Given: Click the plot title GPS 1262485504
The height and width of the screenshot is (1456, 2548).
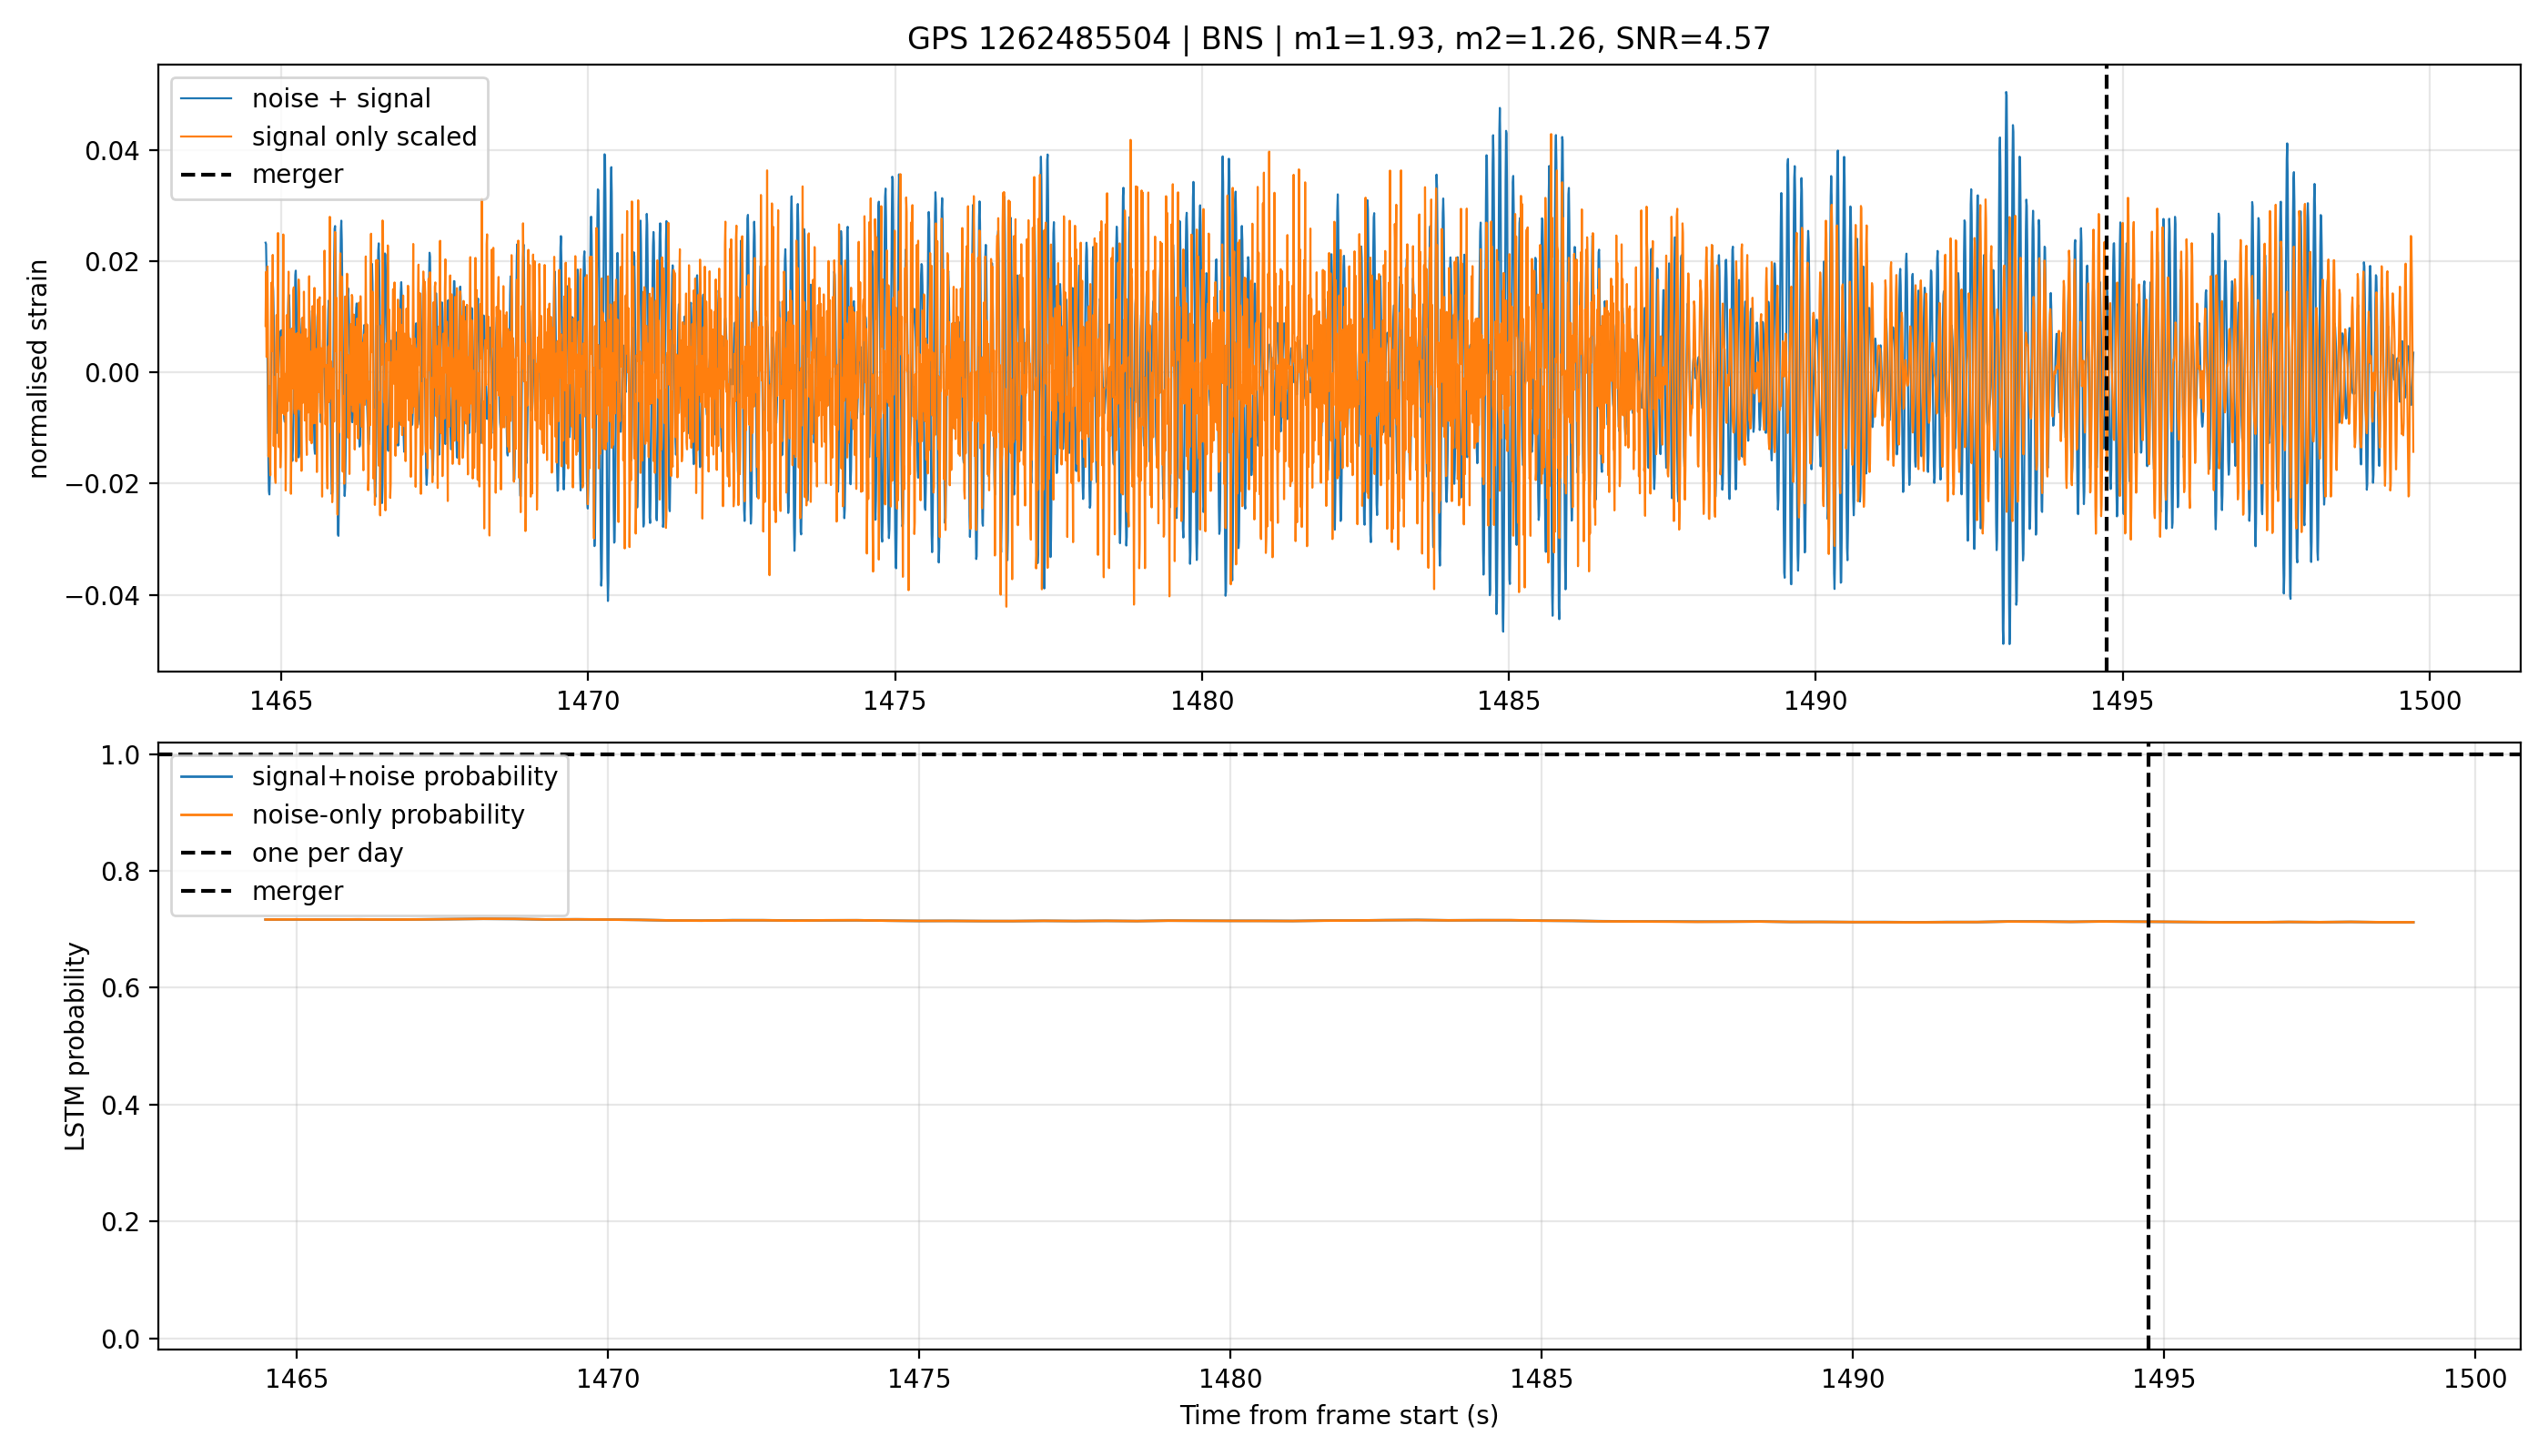Looking at the screenshot, I should point(1038,39).
